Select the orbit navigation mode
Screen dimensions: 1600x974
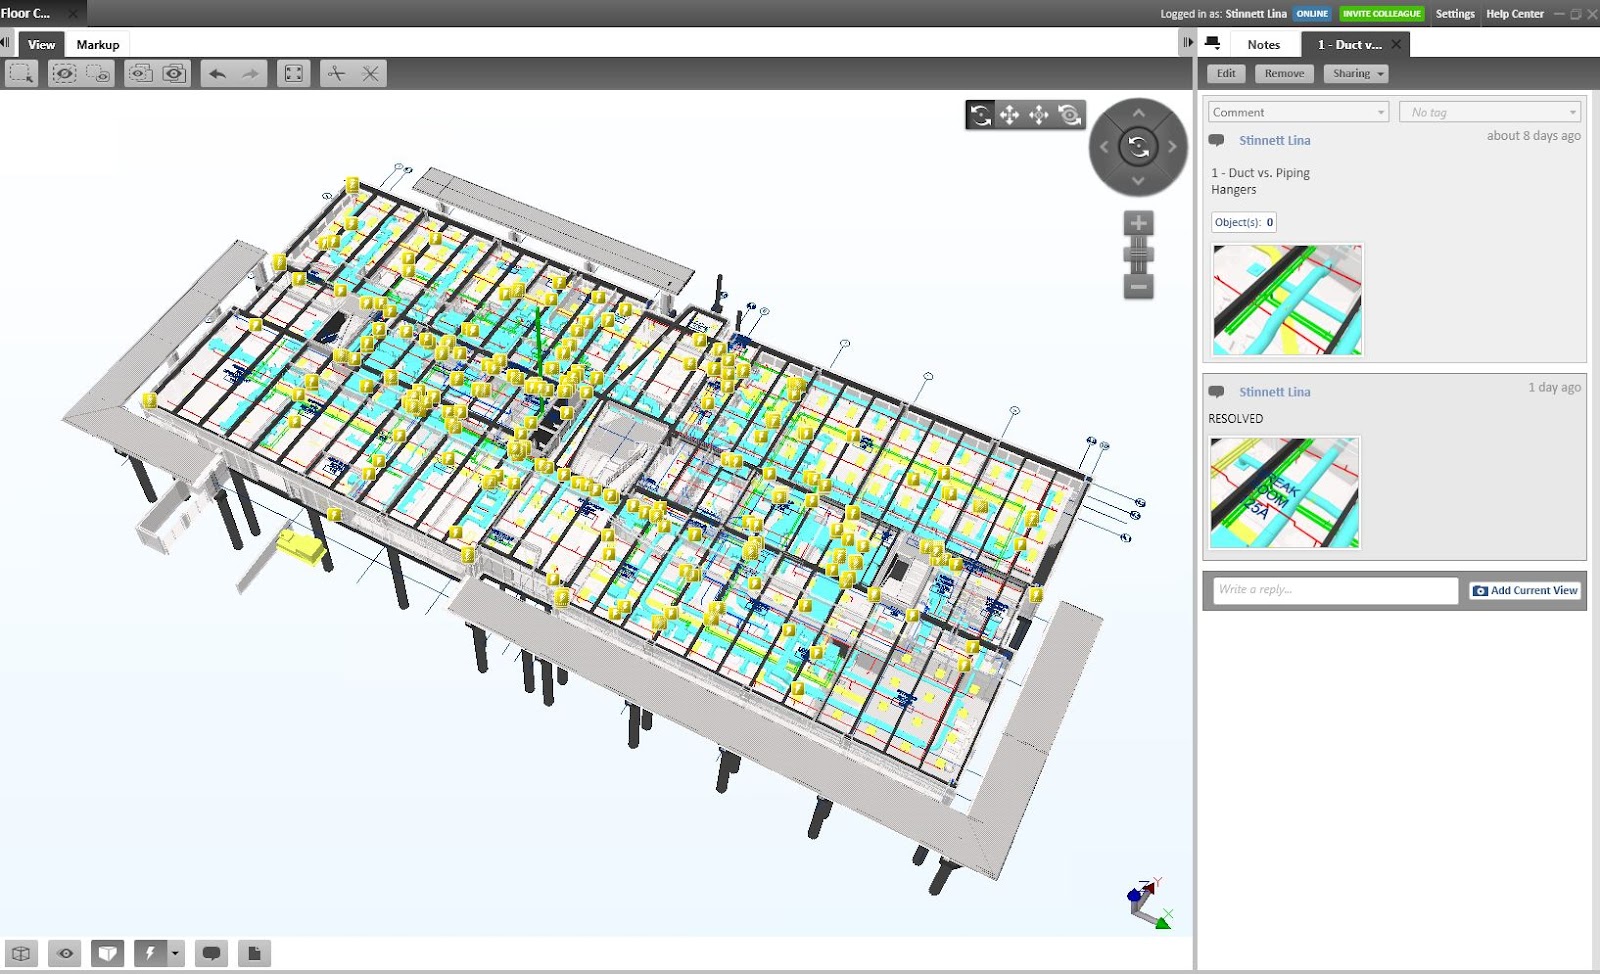(x=981, y=115)
